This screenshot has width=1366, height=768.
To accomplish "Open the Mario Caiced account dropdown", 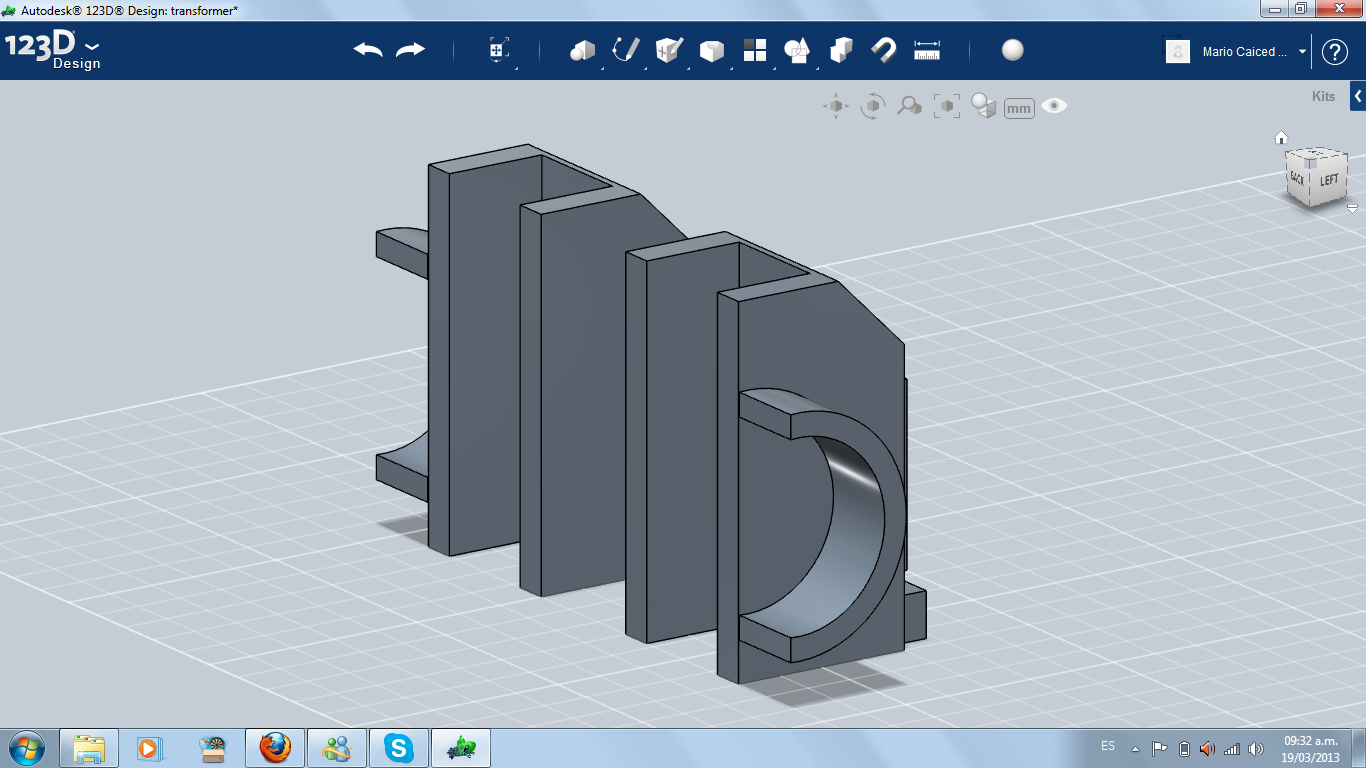I will coord(1303,52).
